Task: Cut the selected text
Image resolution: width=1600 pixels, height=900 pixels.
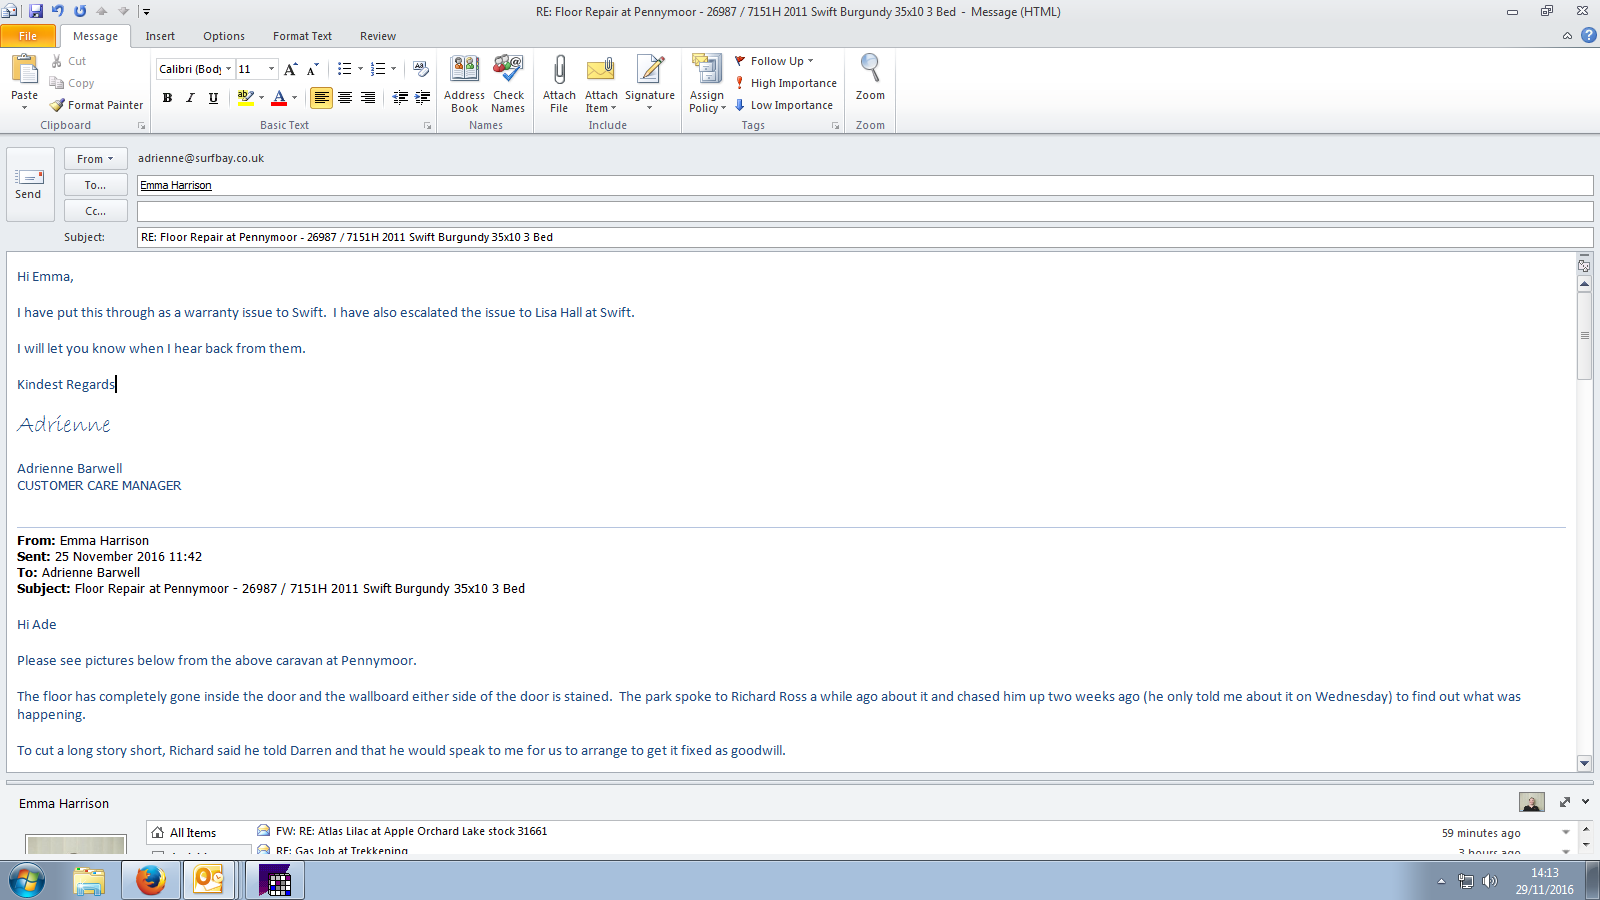Action: click(68, 61)
